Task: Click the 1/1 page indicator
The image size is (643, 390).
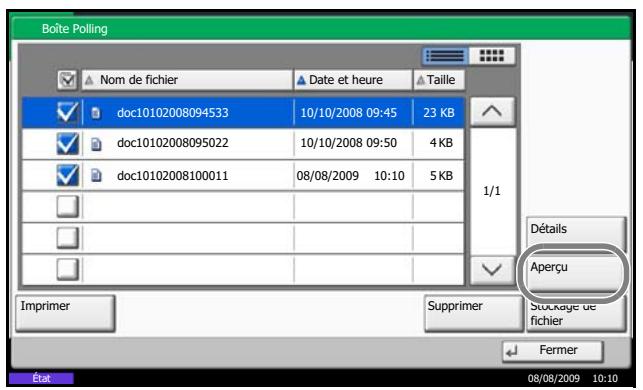Action: coord(492,191)
